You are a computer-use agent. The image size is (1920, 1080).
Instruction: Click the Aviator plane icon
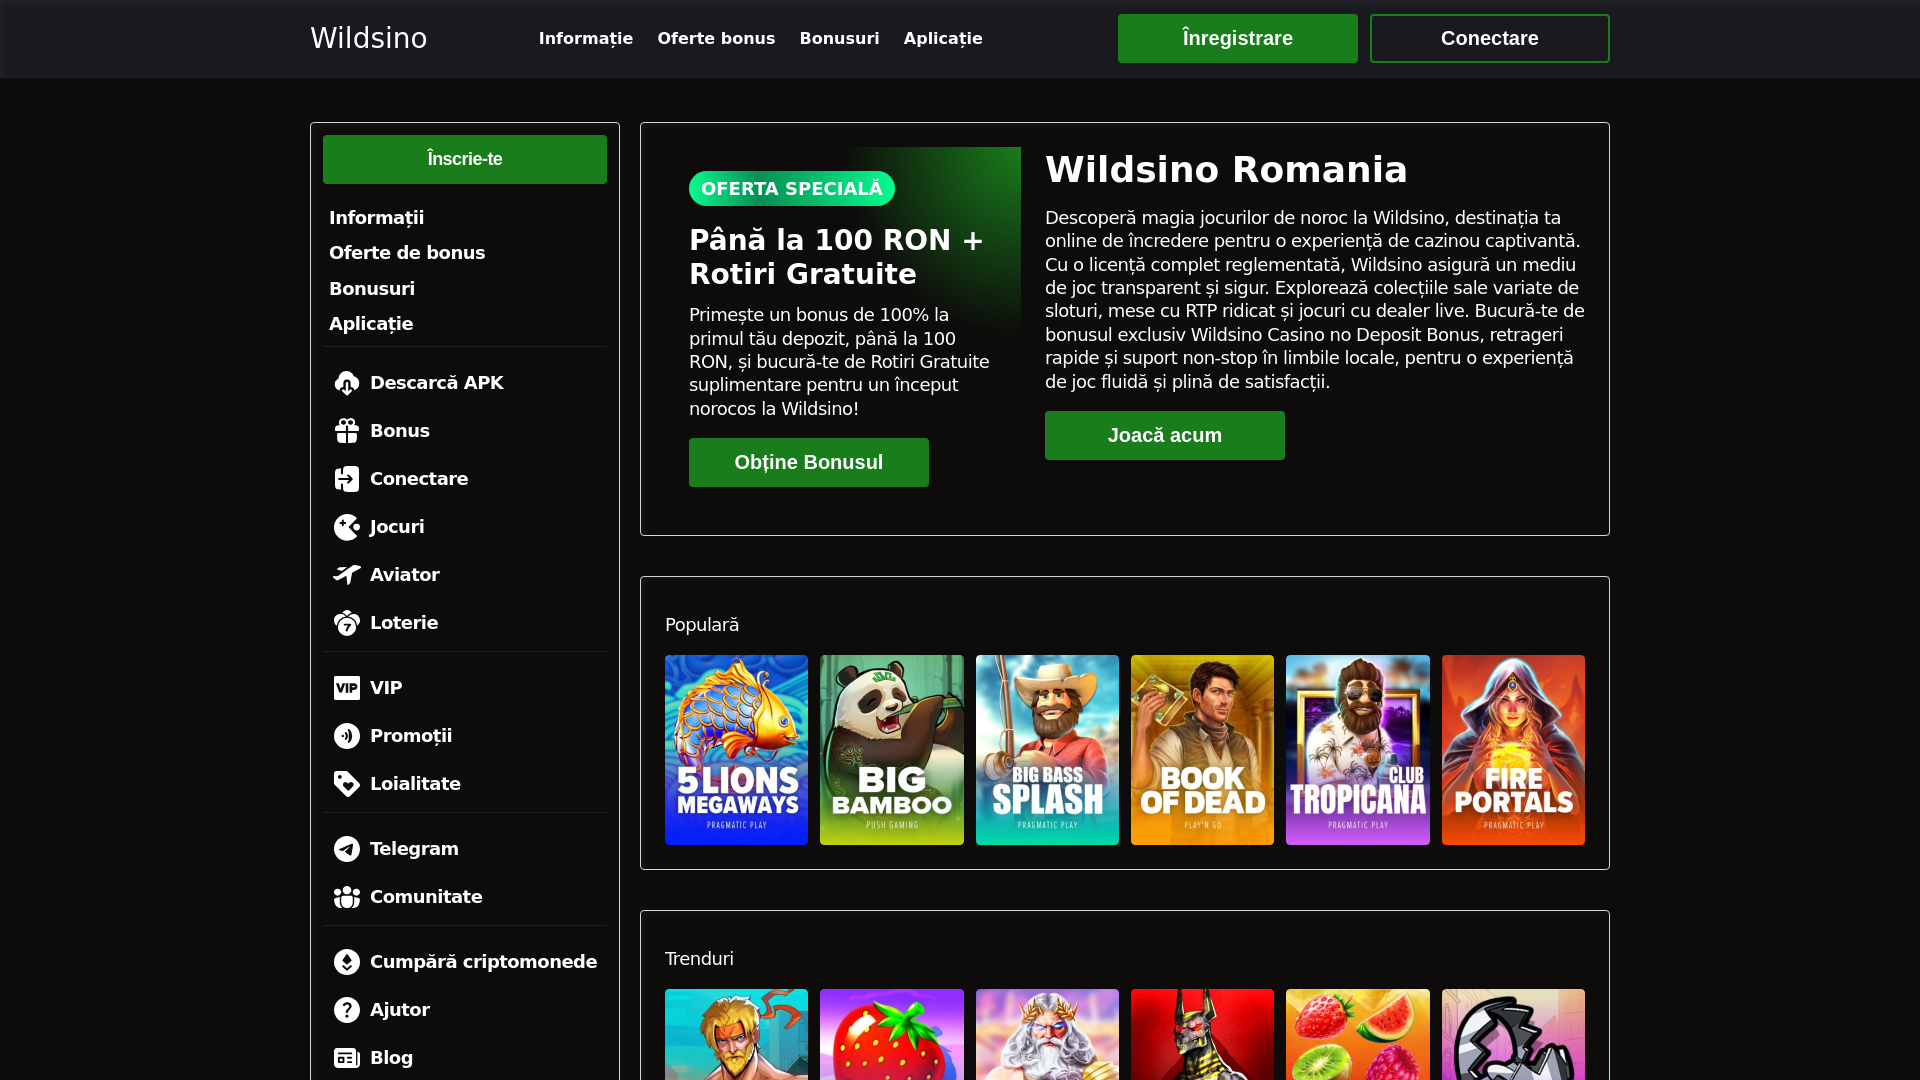347,575
